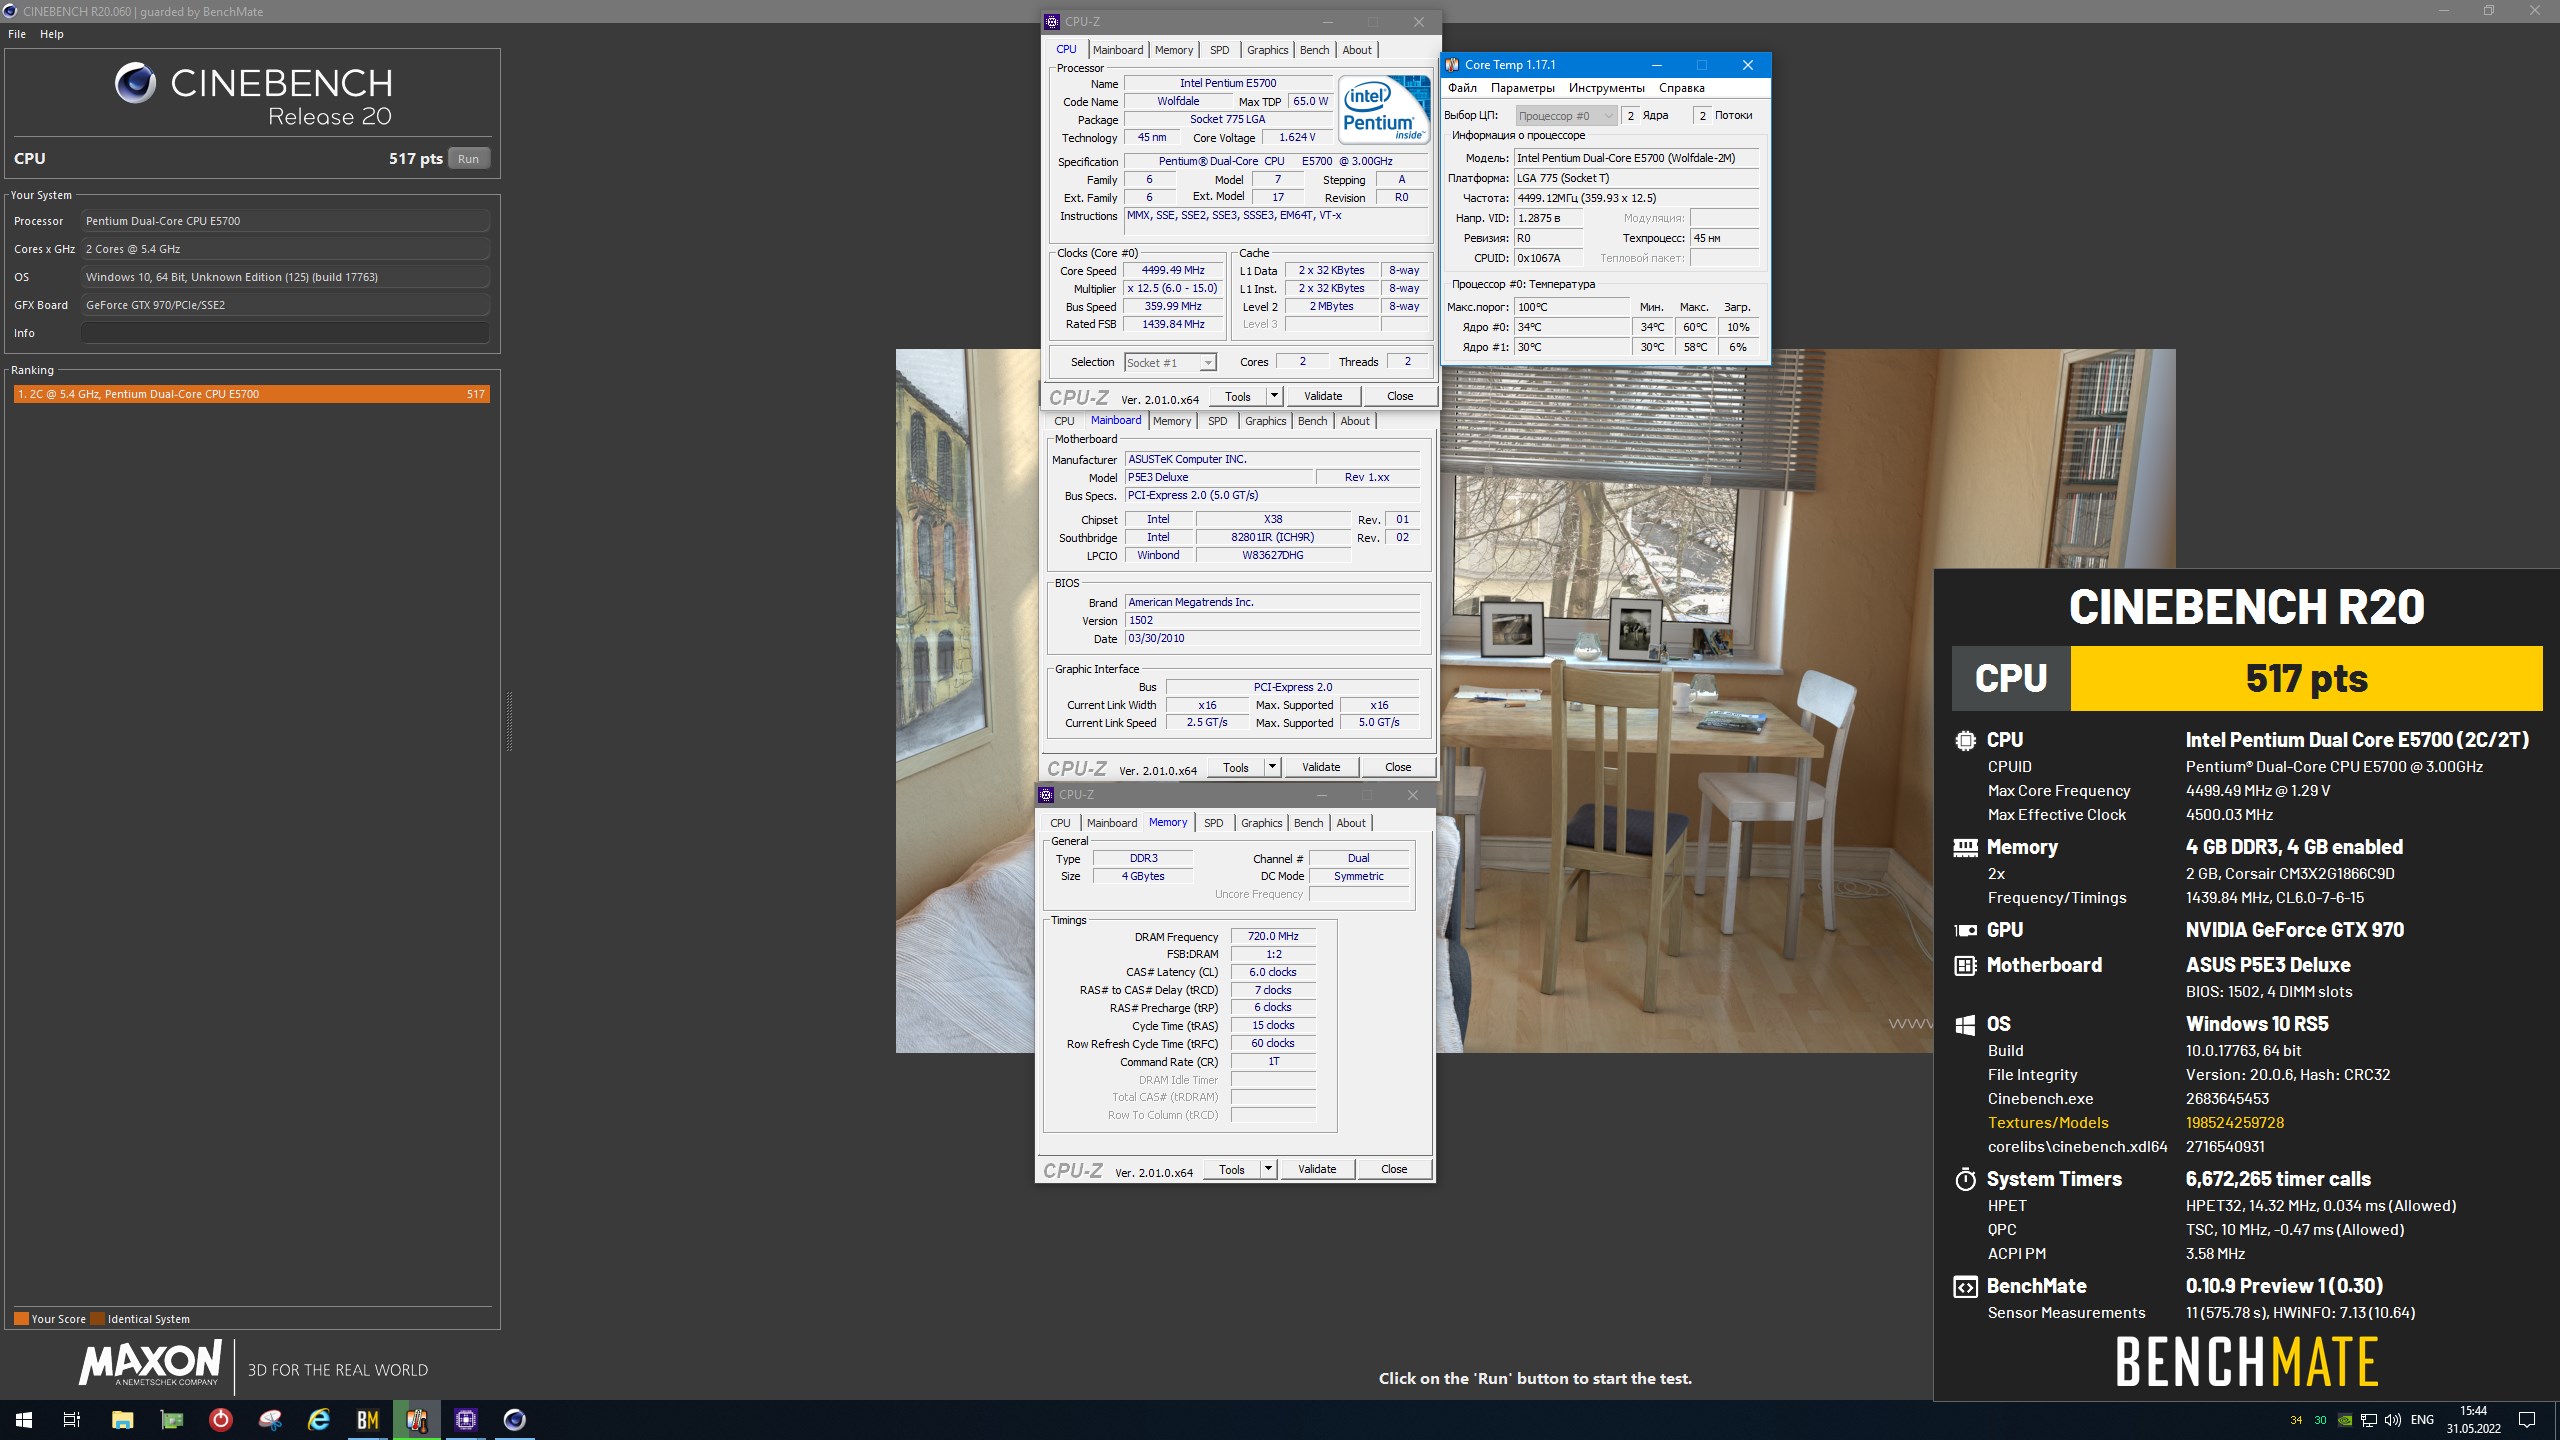Image resolution: width=2560 pixels, height=1440 pixels.
Task: Open the Параметры menu in Core Temp
Action: pyautogui.click(x=1523, y=88)
